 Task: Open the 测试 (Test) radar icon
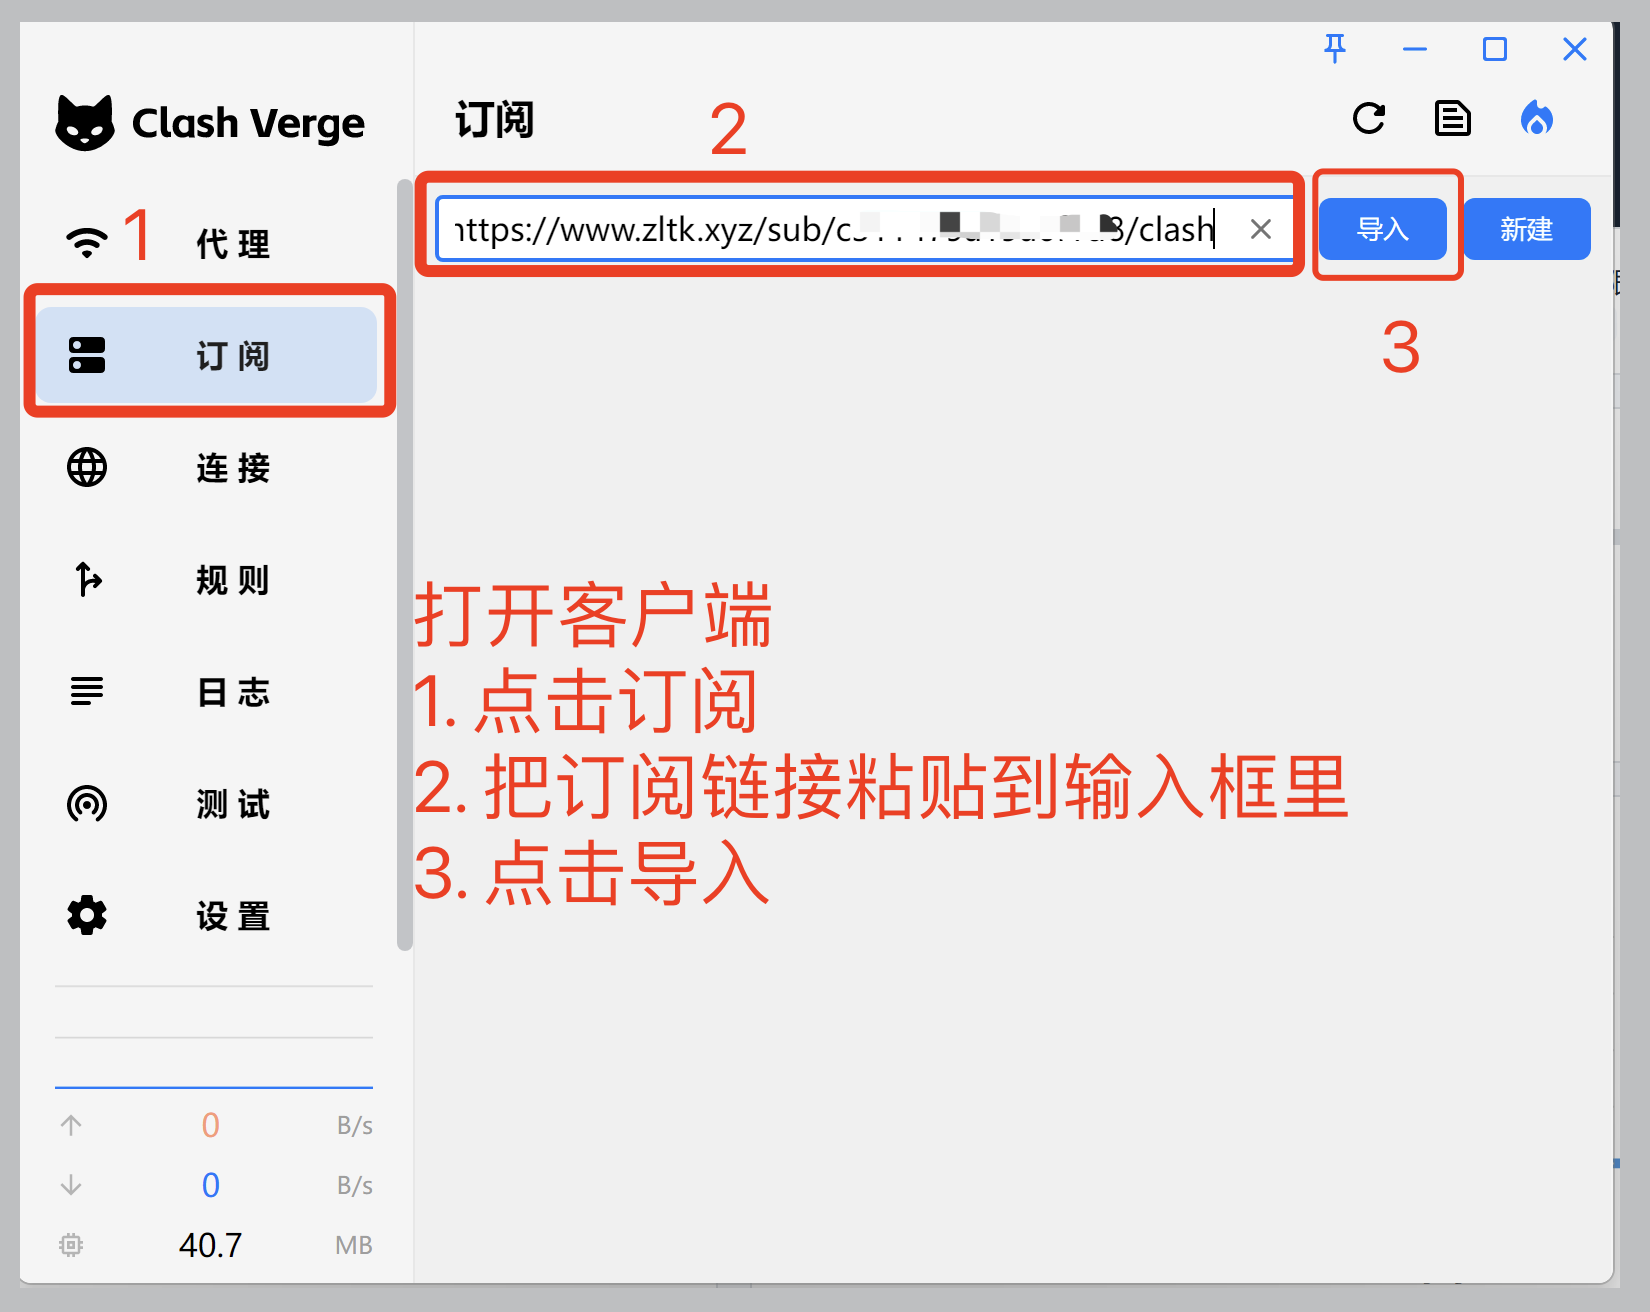coord(87,803)
